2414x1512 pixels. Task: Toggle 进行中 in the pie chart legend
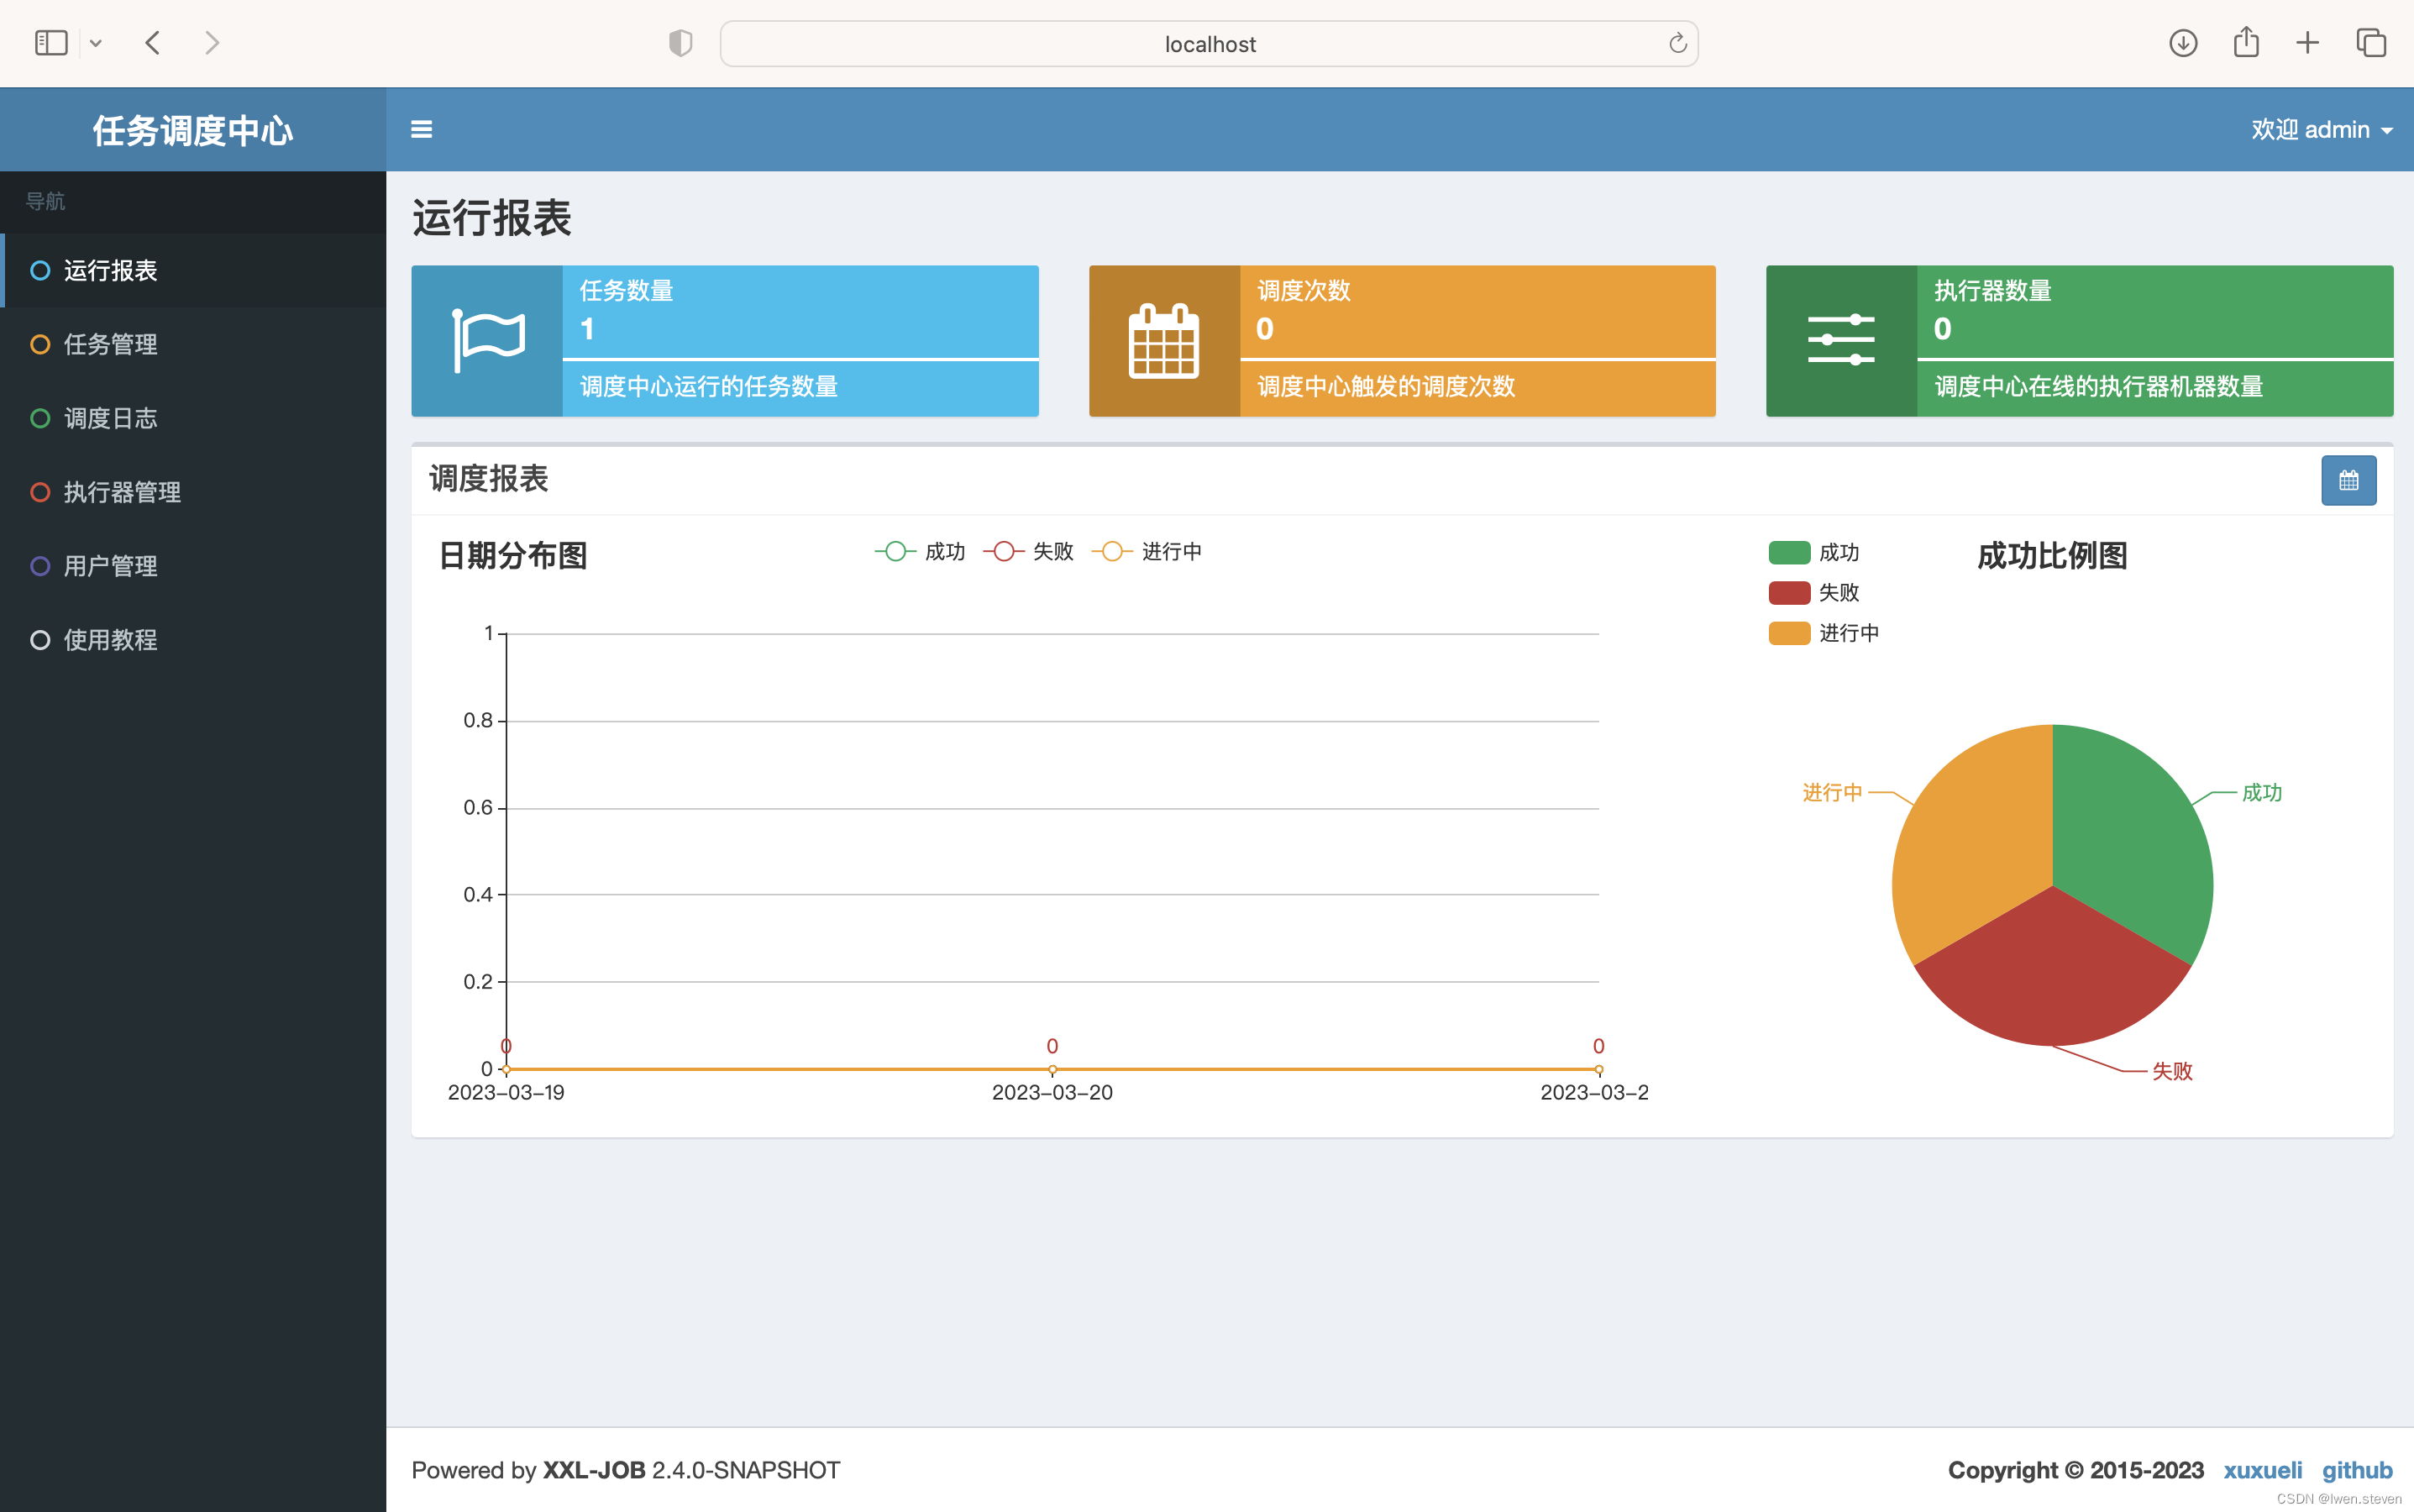(x=1824, y=633)
